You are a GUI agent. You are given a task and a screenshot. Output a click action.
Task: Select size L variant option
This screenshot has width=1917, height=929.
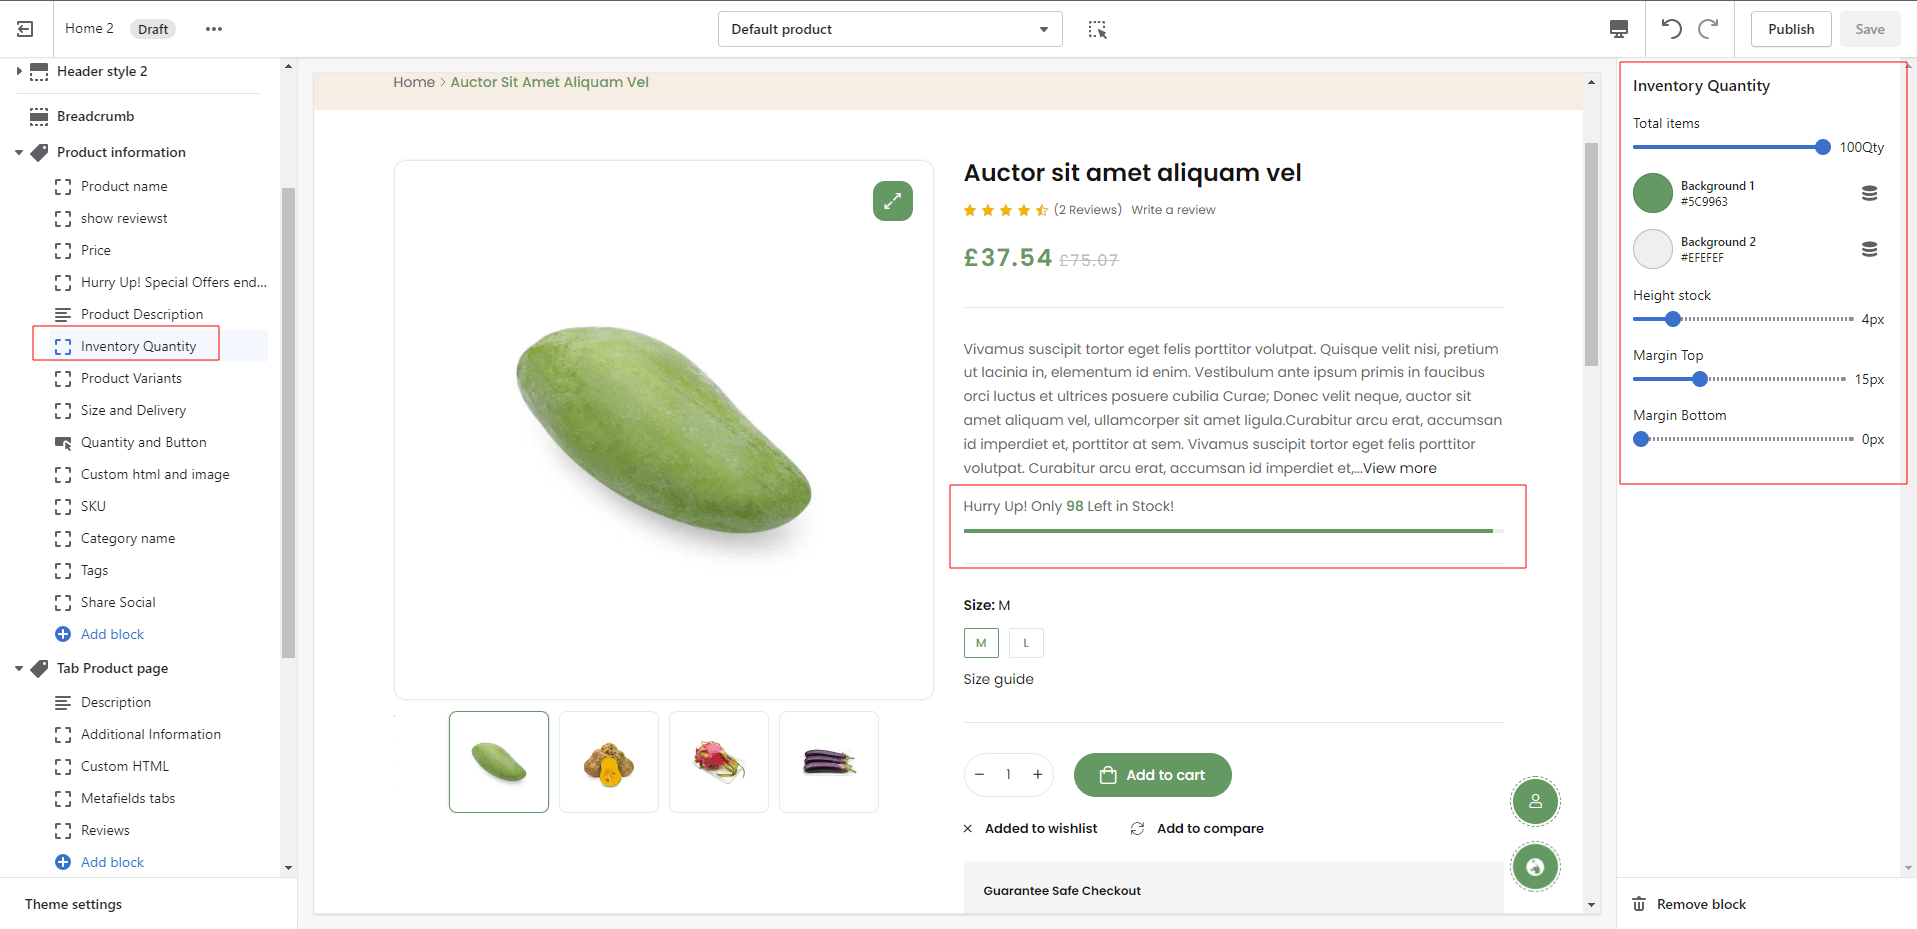tap(1025, 643)
